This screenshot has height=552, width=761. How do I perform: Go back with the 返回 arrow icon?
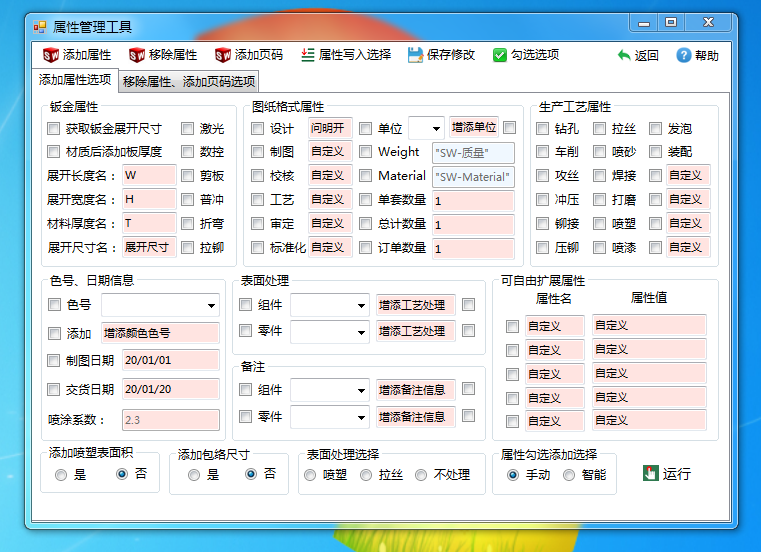click(624, 55)
